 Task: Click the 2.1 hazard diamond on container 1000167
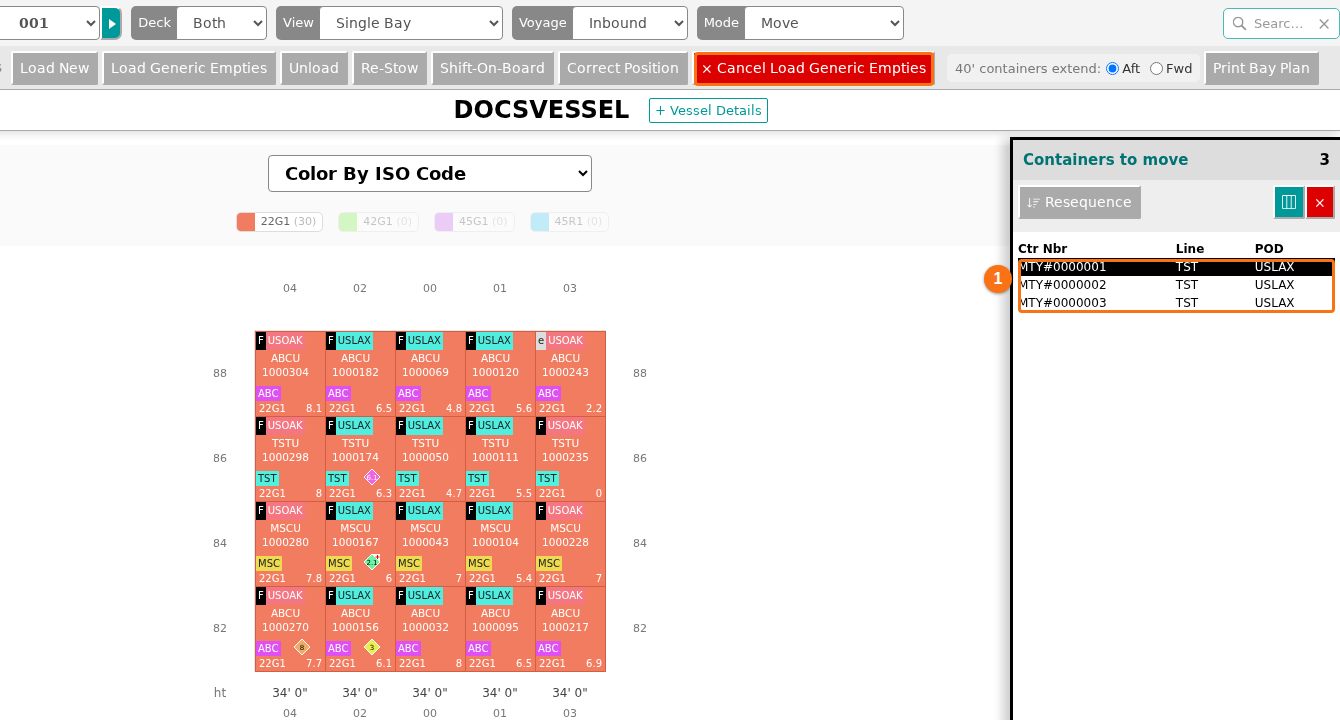pos(372,562)
